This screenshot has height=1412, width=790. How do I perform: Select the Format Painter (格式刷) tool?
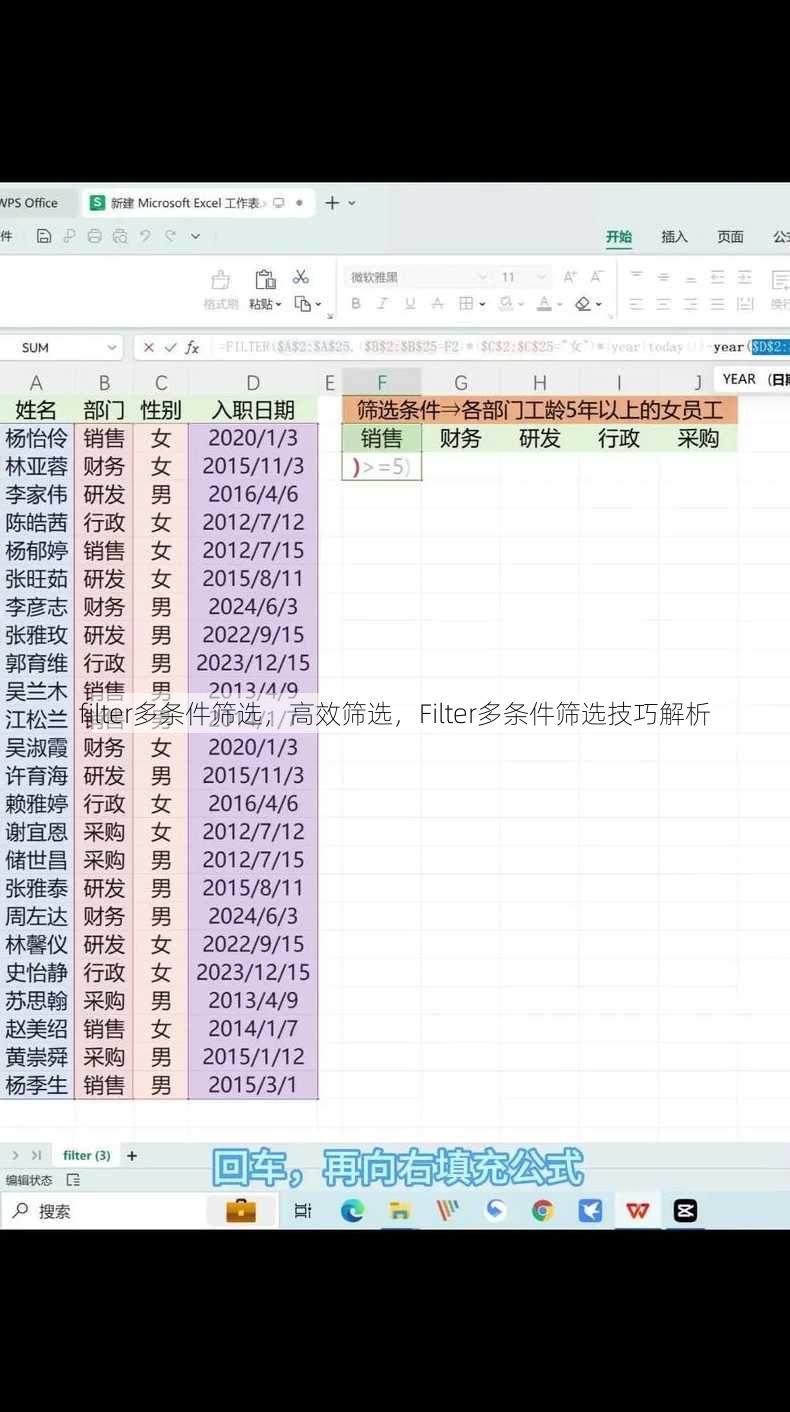pyautogui.click(x=221, y=288)
